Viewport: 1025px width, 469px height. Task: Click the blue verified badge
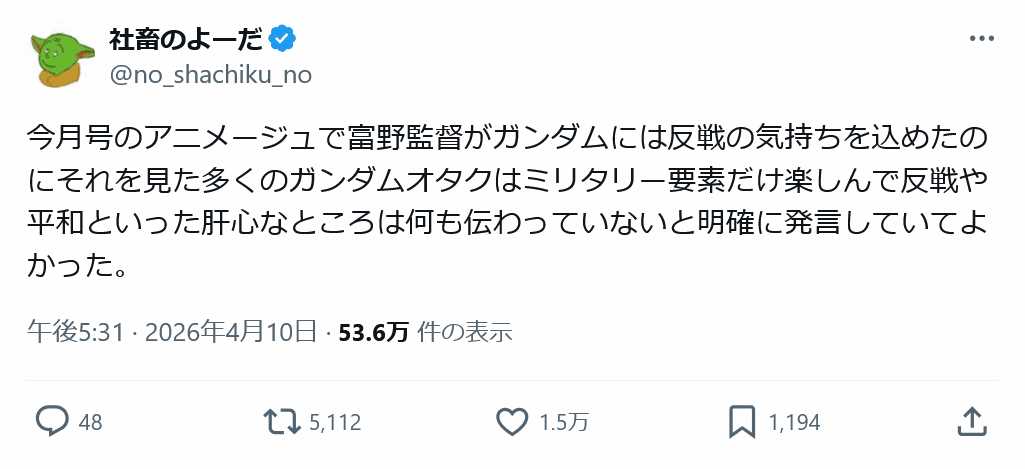pyautogui.click(x=283, y=39)
